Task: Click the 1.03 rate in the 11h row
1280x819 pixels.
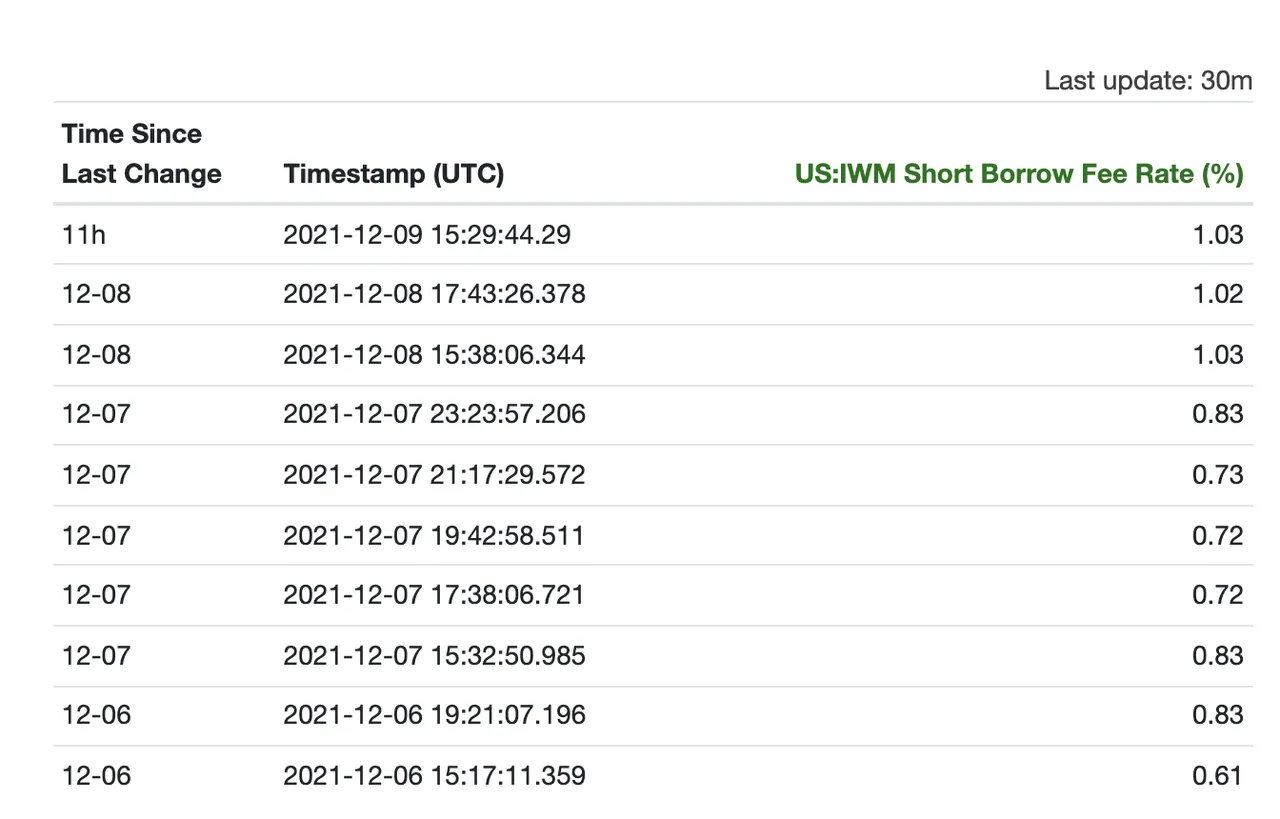Action: pos(1218,234)
